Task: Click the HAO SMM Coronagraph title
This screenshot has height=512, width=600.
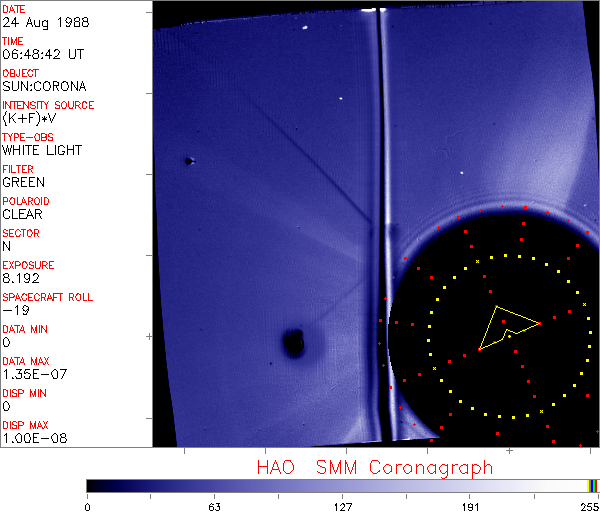Action: click(374, 468)
